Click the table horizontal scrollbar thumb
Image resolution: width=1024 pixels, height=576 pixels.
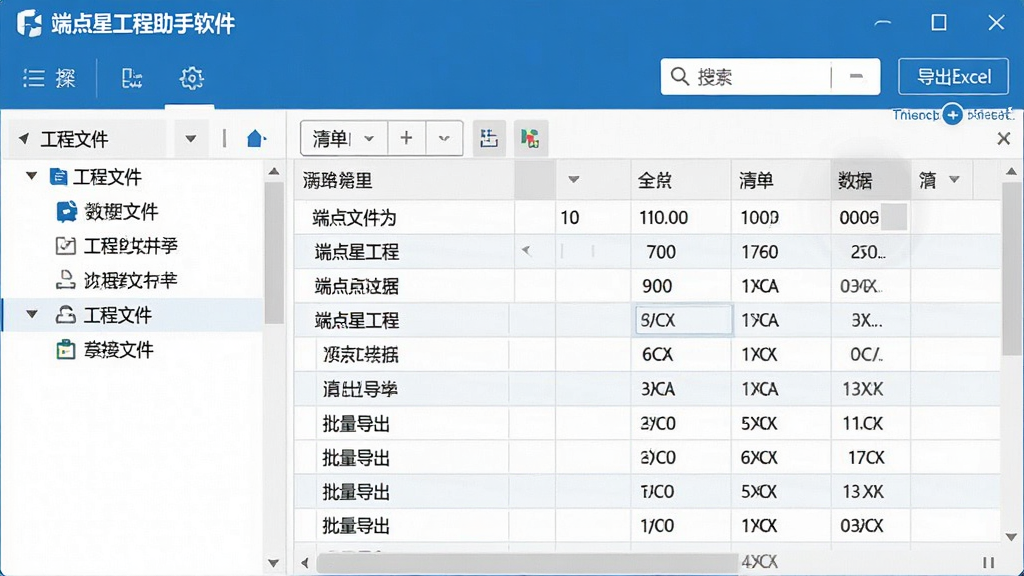point(528,562)
